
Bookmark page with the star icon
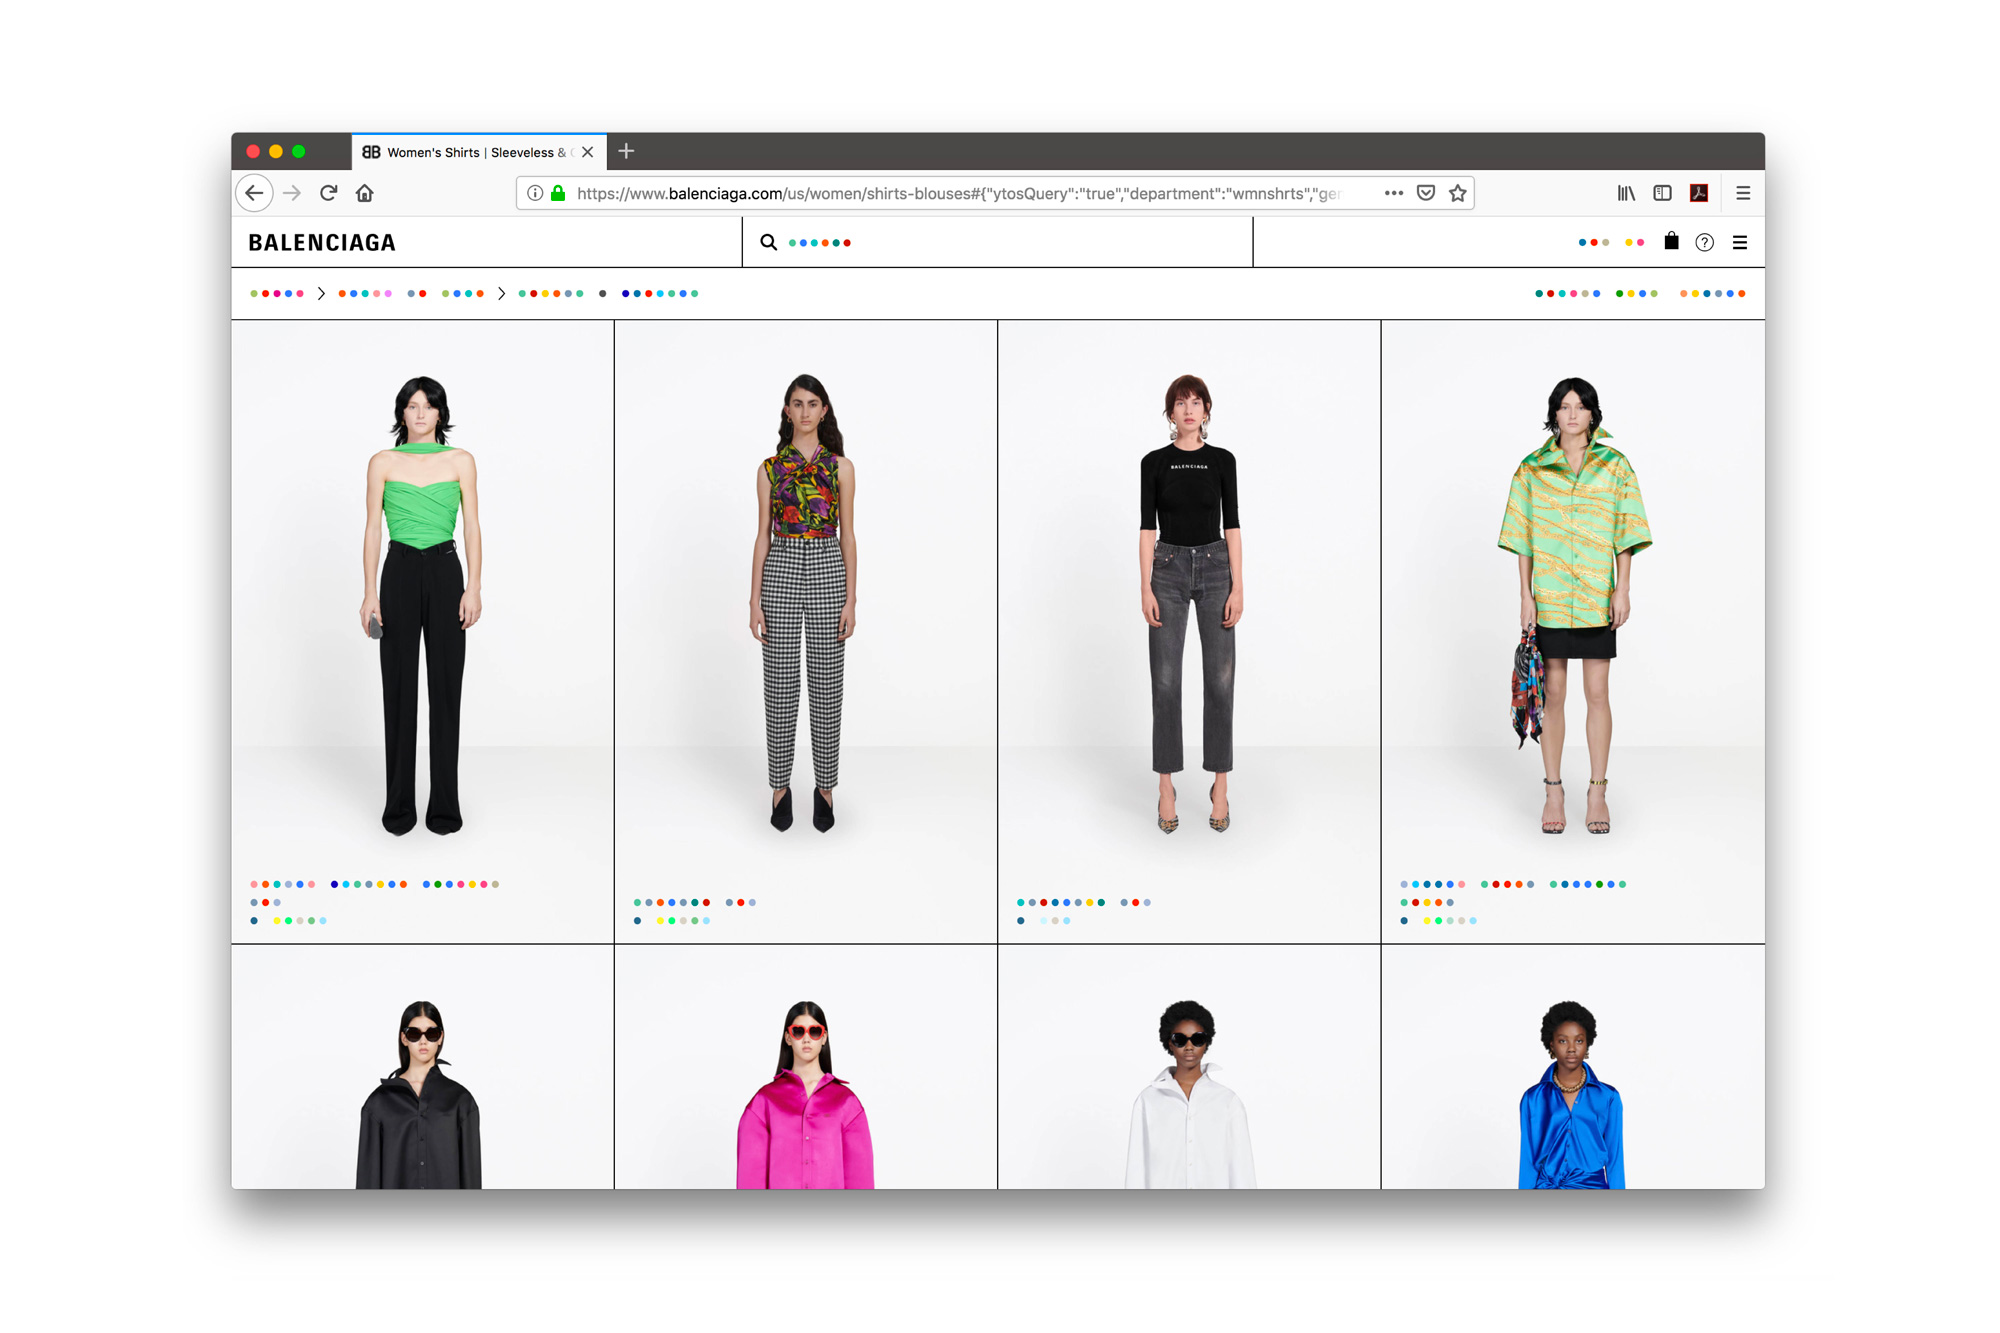click(1458, 193)
